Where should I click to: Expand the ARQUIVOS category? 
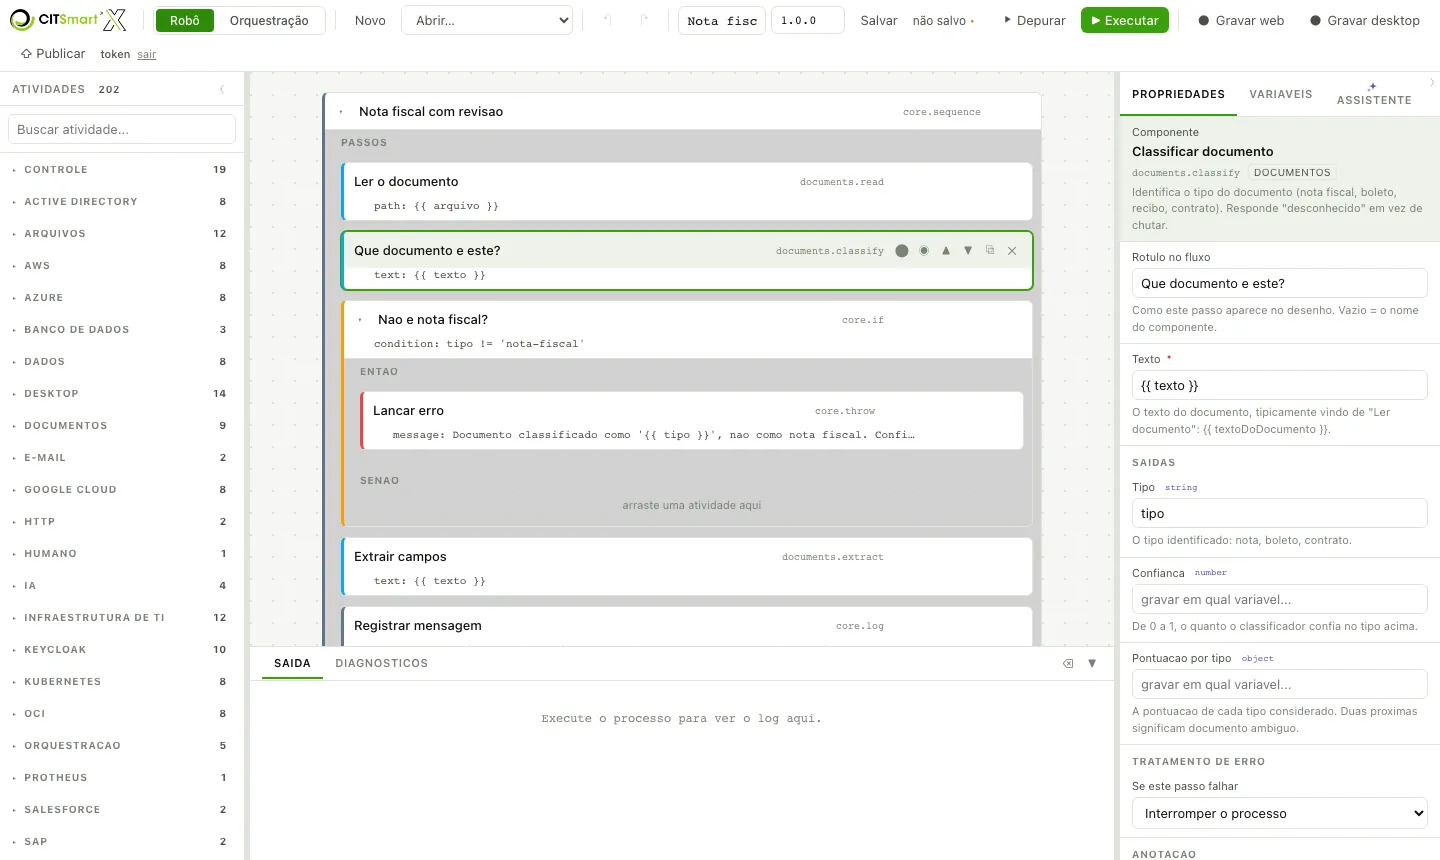[x=120, y=234]
